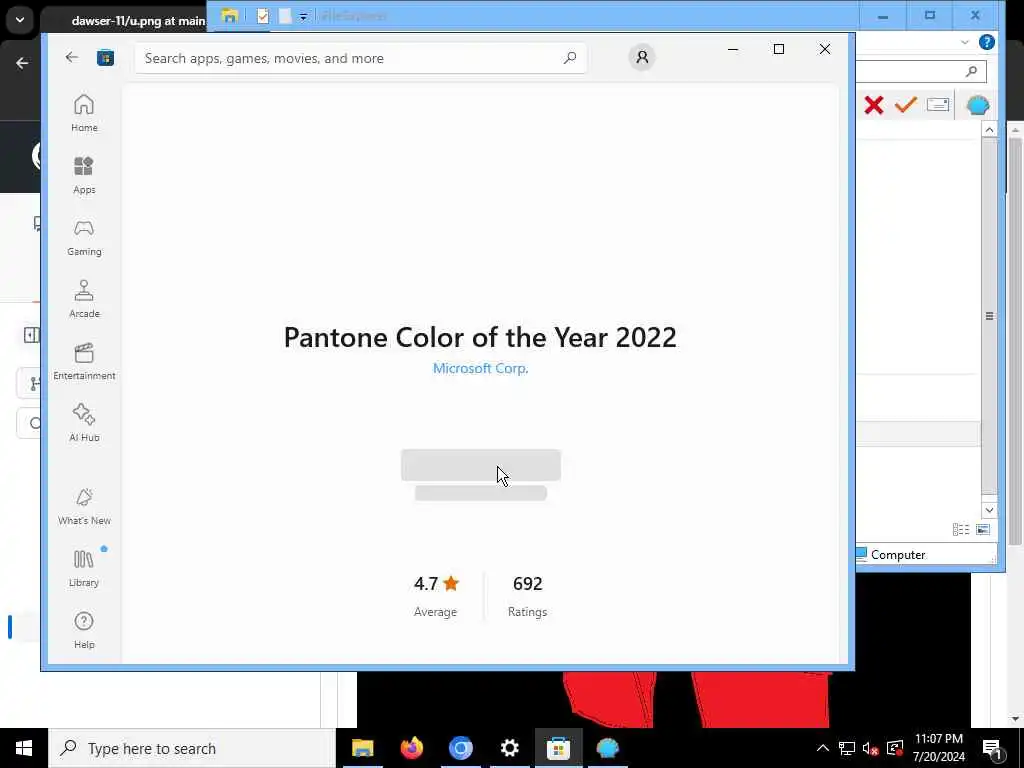Open the Microsoft Corp. publisher link
The image size is (1024, 768).
(481, 368)
